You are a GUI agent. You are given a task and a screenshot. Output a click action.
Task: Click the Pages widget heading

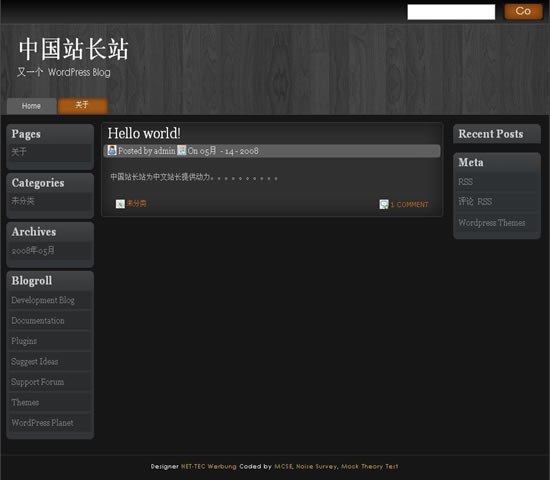(x=26, y=134)
